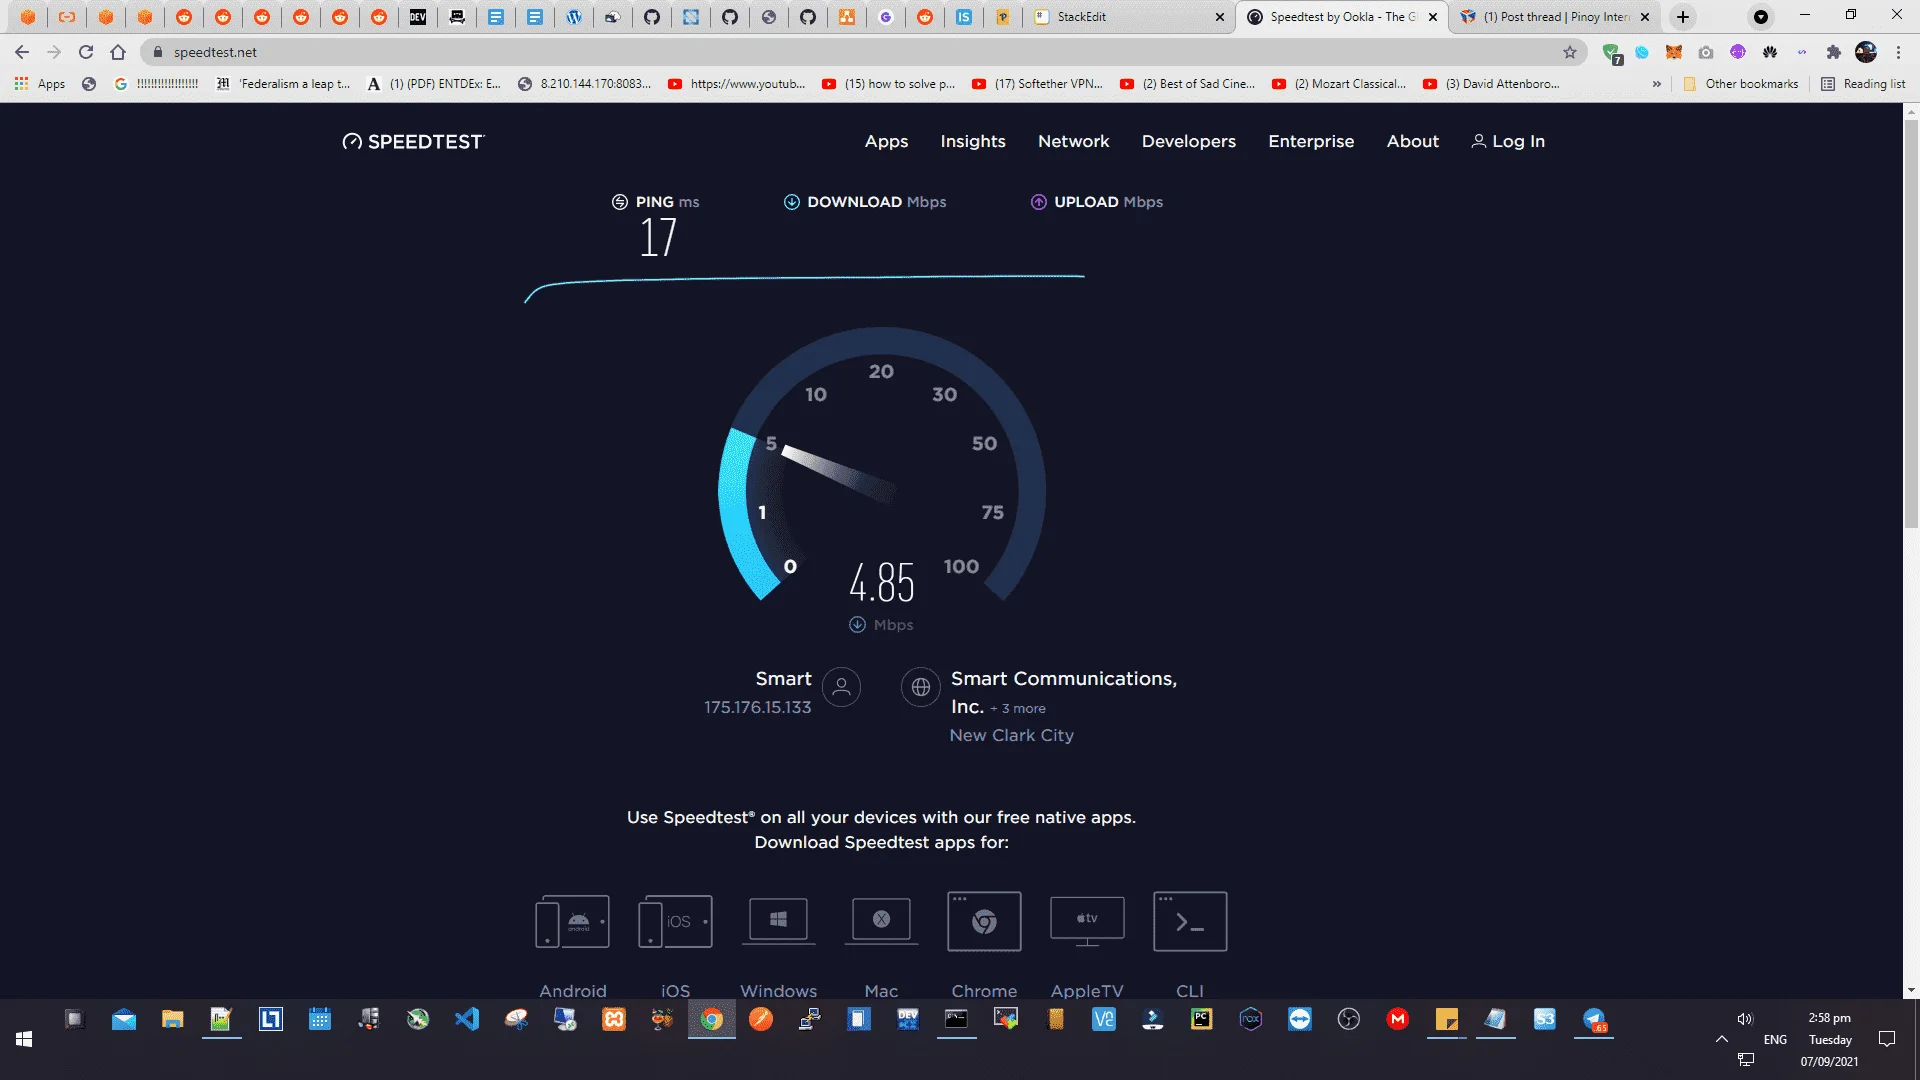
Task: Open the Apps navigation menu
Action: click(x=886, y=141)
